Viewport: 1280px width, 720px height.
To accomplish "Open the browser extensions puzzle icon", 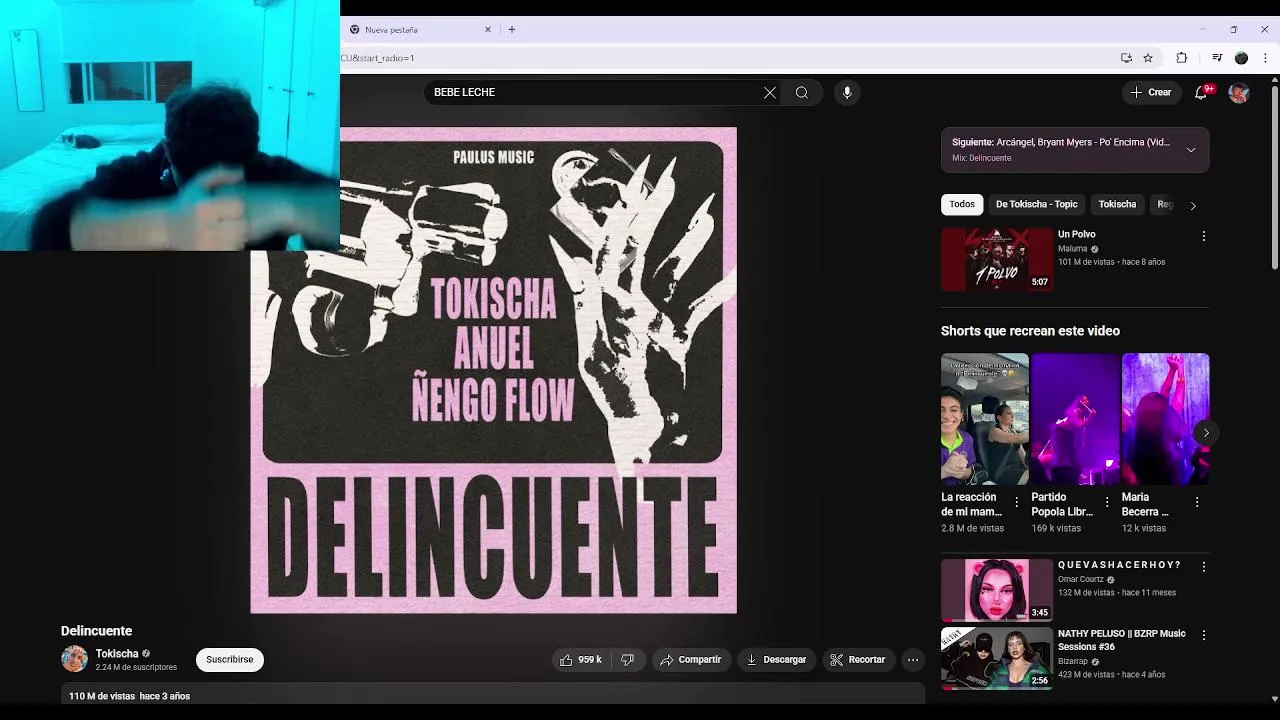I will (1181, 58).
